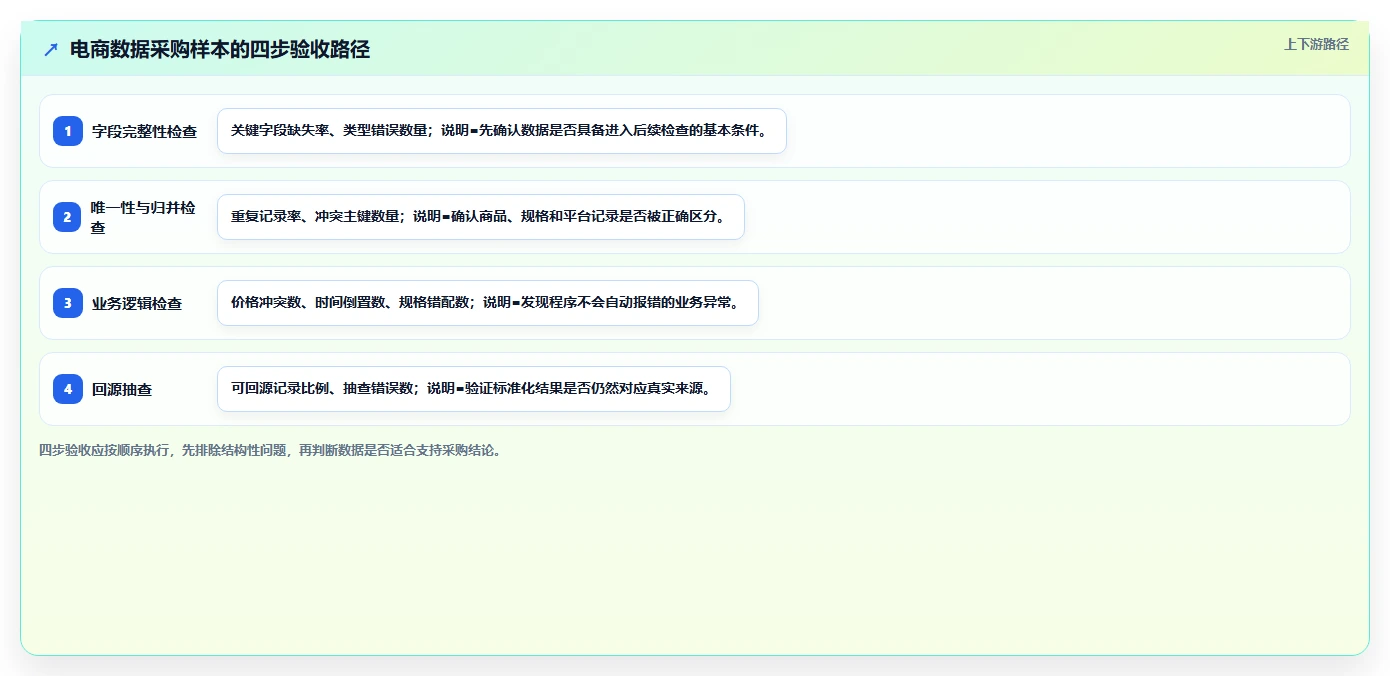Click the 业务逻辑检查 step label
This screenshot has width=1390, height=676.
point(137,304)
